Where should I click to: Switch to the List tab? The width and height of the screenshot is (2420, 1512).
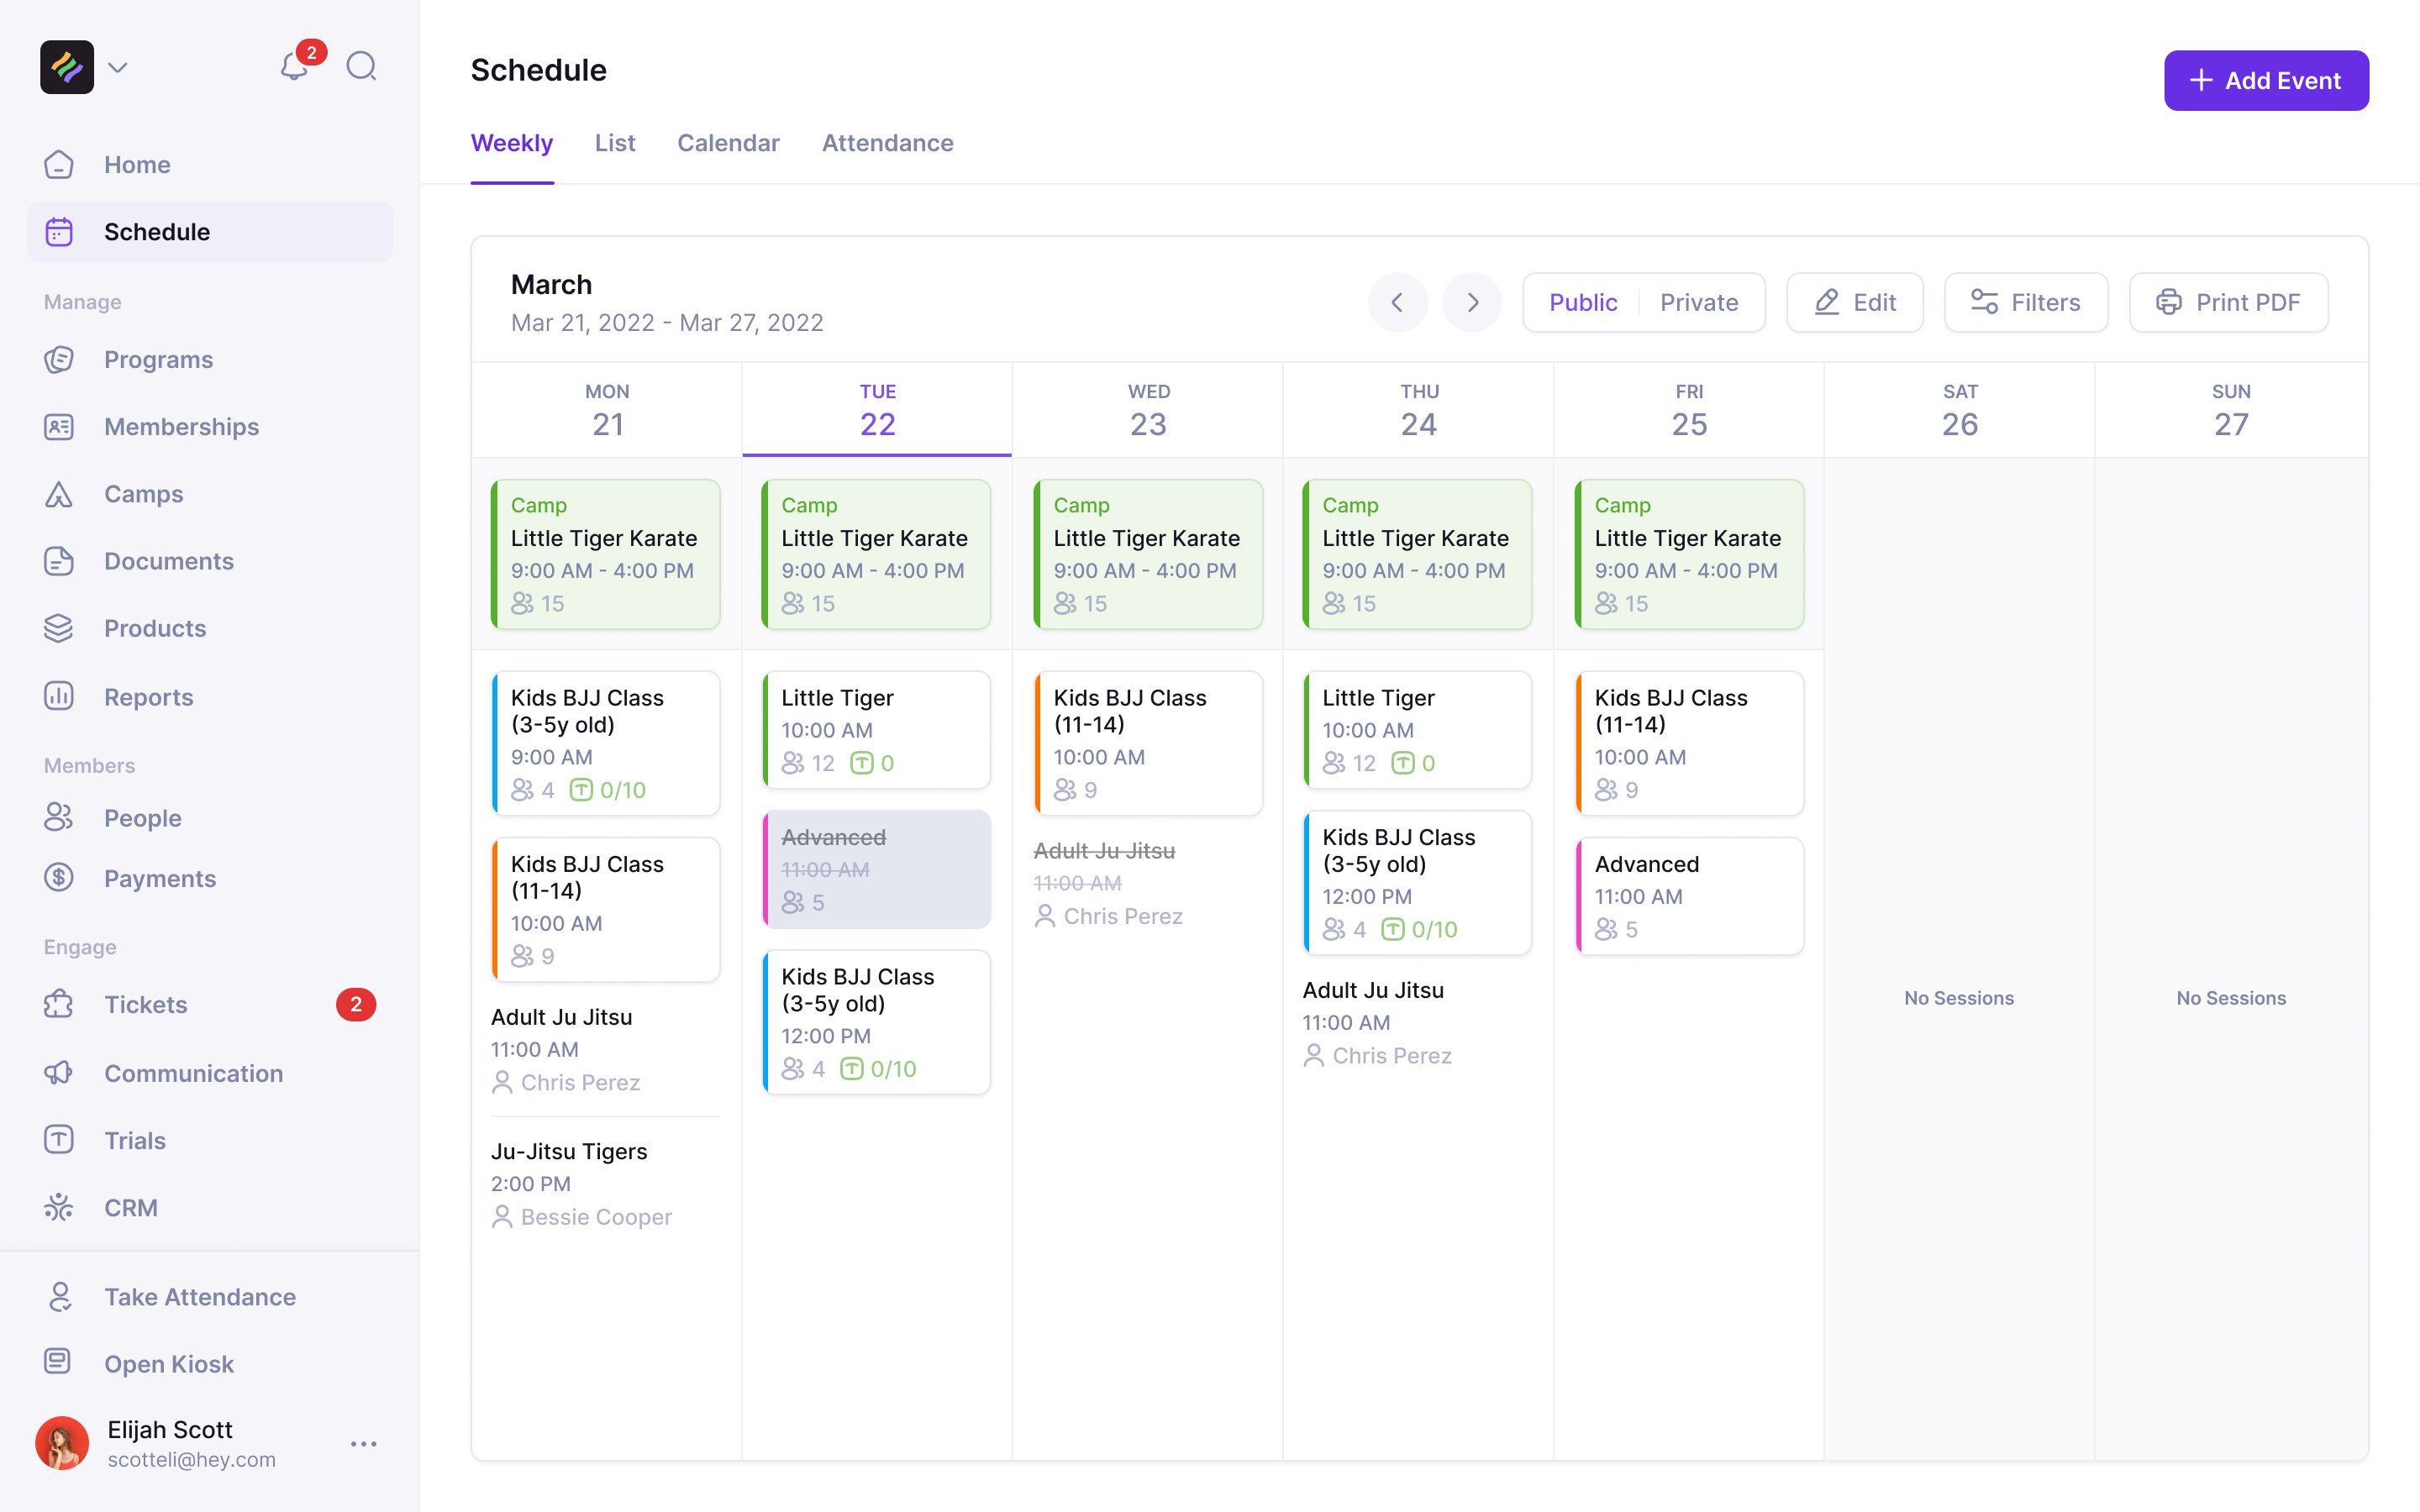[x=615, y=143]
